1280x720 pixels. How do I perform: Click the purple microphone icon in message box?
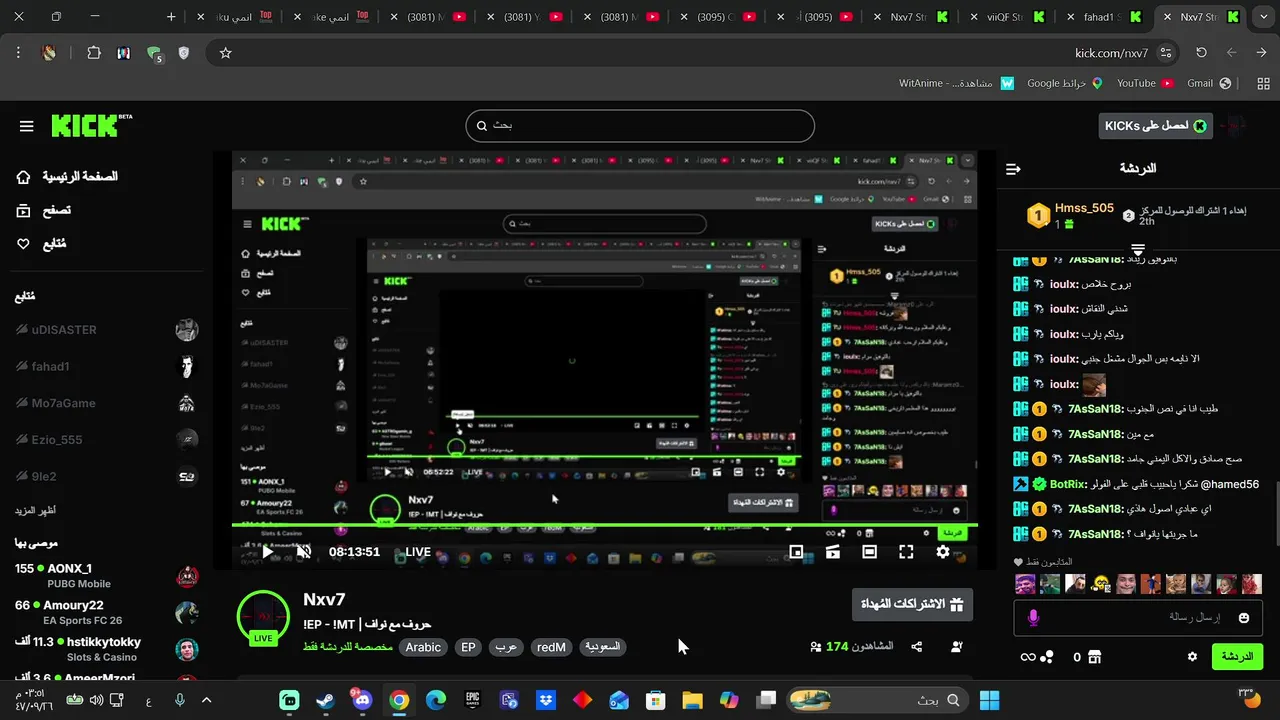tap(1033, 618)
